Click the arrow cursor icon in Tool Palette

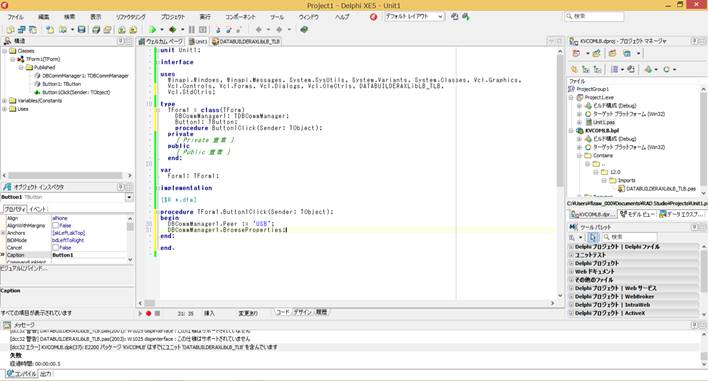pos(593,237)
